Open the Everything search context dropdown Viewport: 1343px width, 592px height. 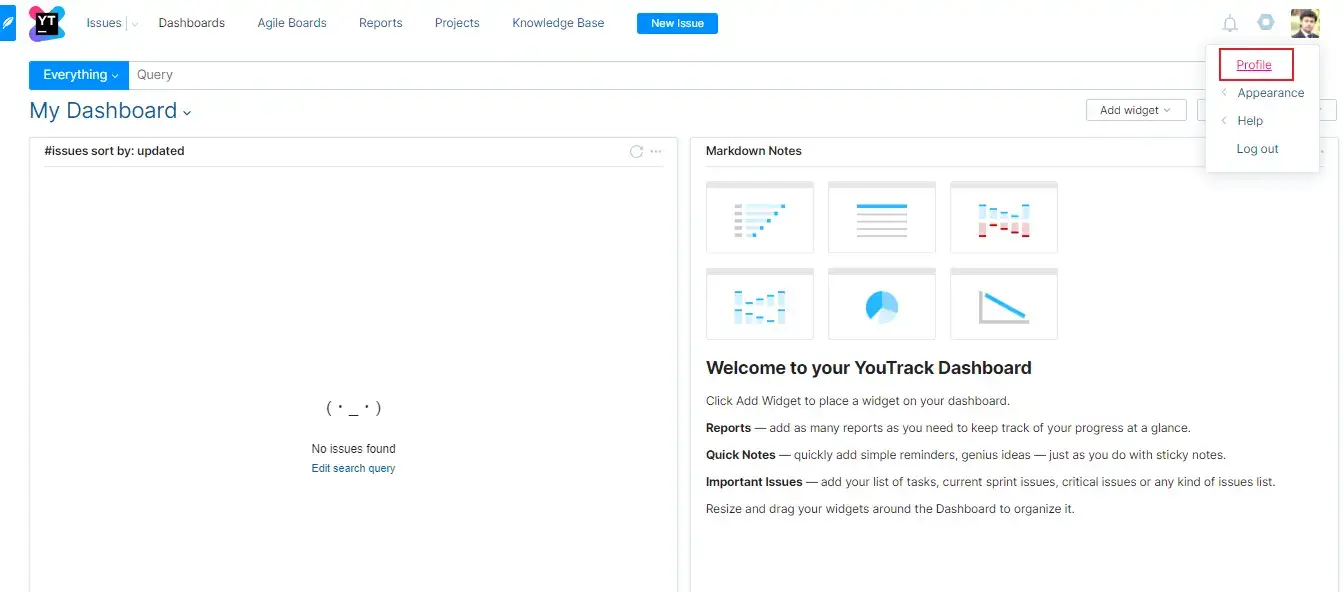[x=80, y=75]
